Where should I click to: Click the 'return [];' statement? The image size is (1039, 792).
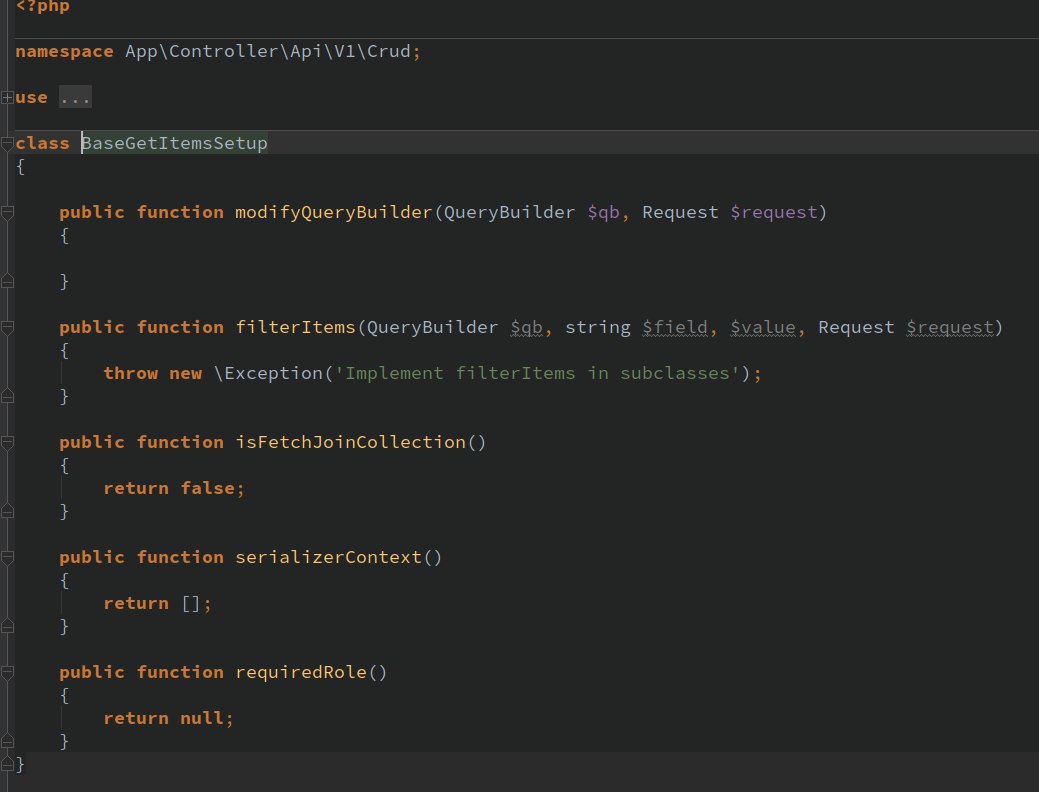click(x=157, y=604)
